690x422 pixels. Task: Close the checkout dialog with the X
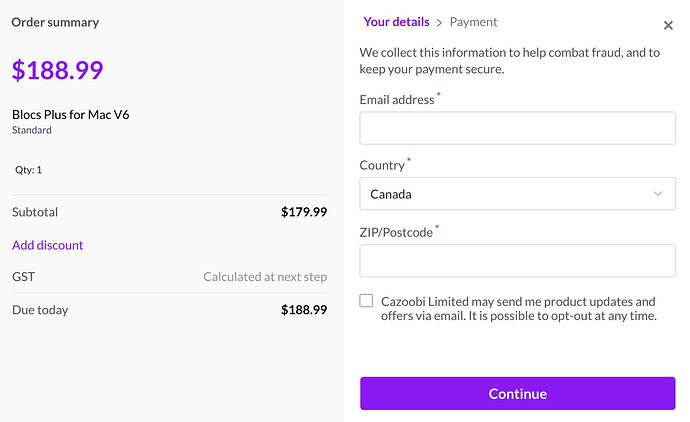(668, 26)
